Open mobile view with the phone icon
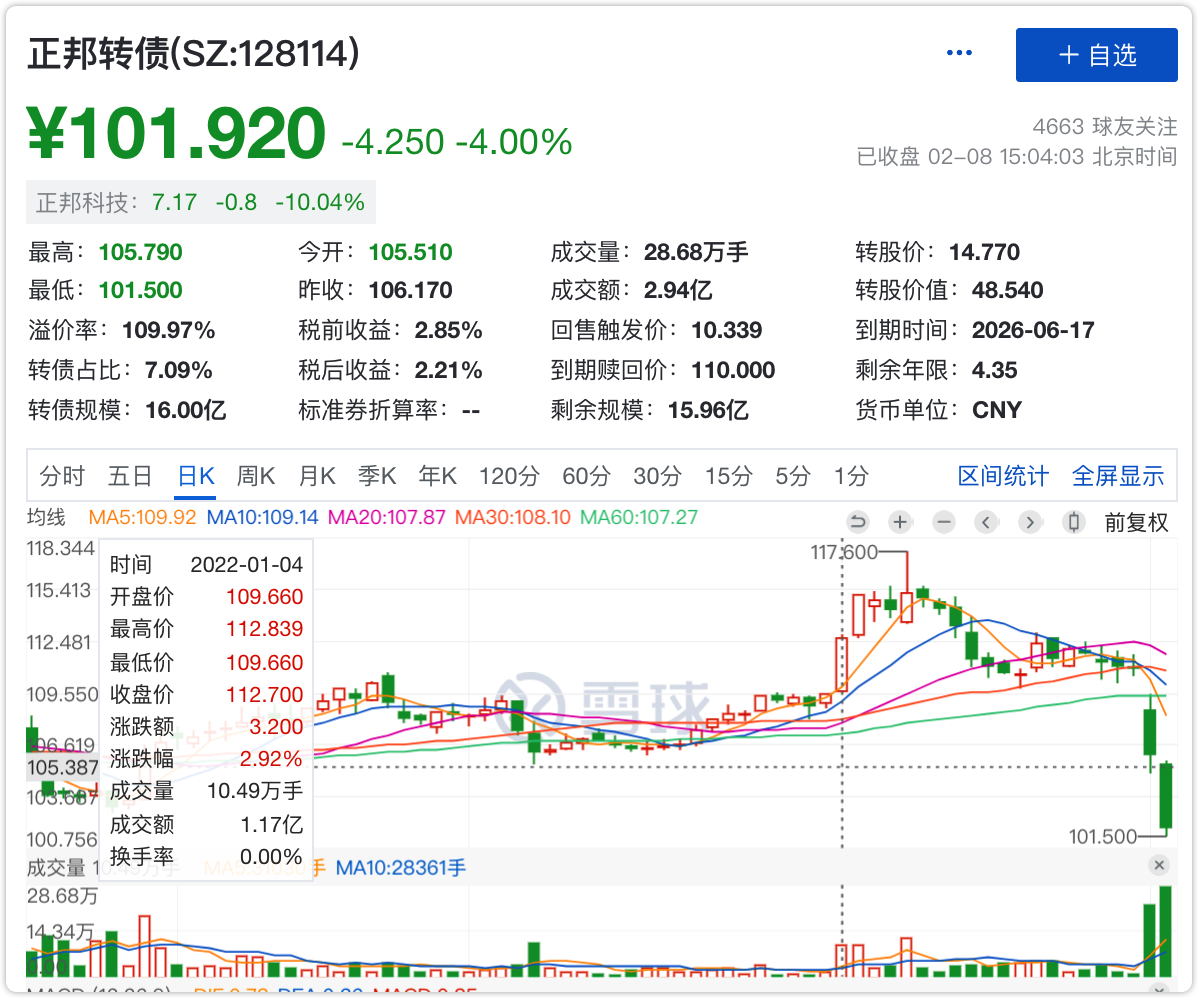Image resolution: width=1198 pixels, height=998 pixels. point(1072,522)
